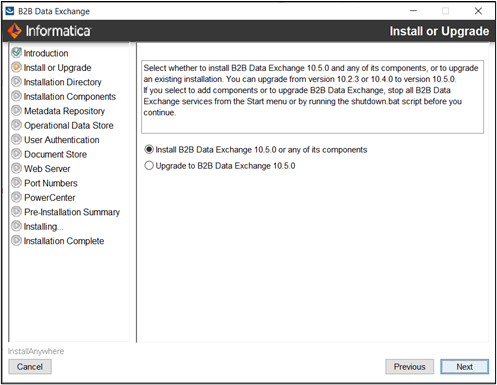Go back with the Previous button
This screenshot has width=497, height=385.
pos(410,367)
